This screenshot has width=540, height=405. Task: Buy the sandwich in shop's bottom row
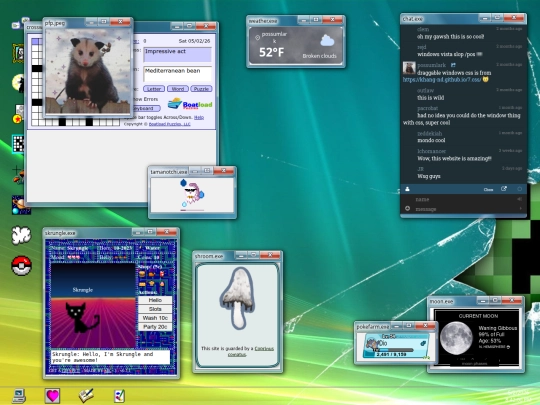[x=142, y=284]
